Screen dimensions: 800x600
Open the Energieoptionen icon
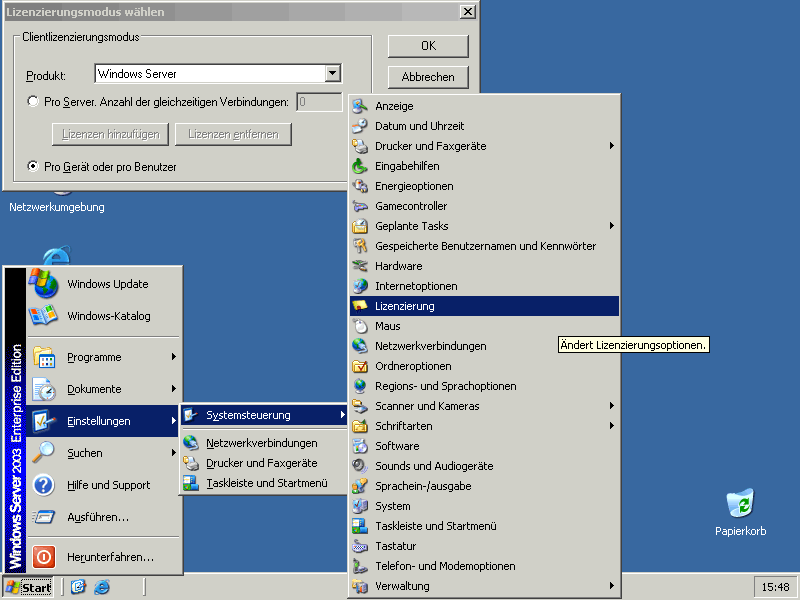(360, 186)
